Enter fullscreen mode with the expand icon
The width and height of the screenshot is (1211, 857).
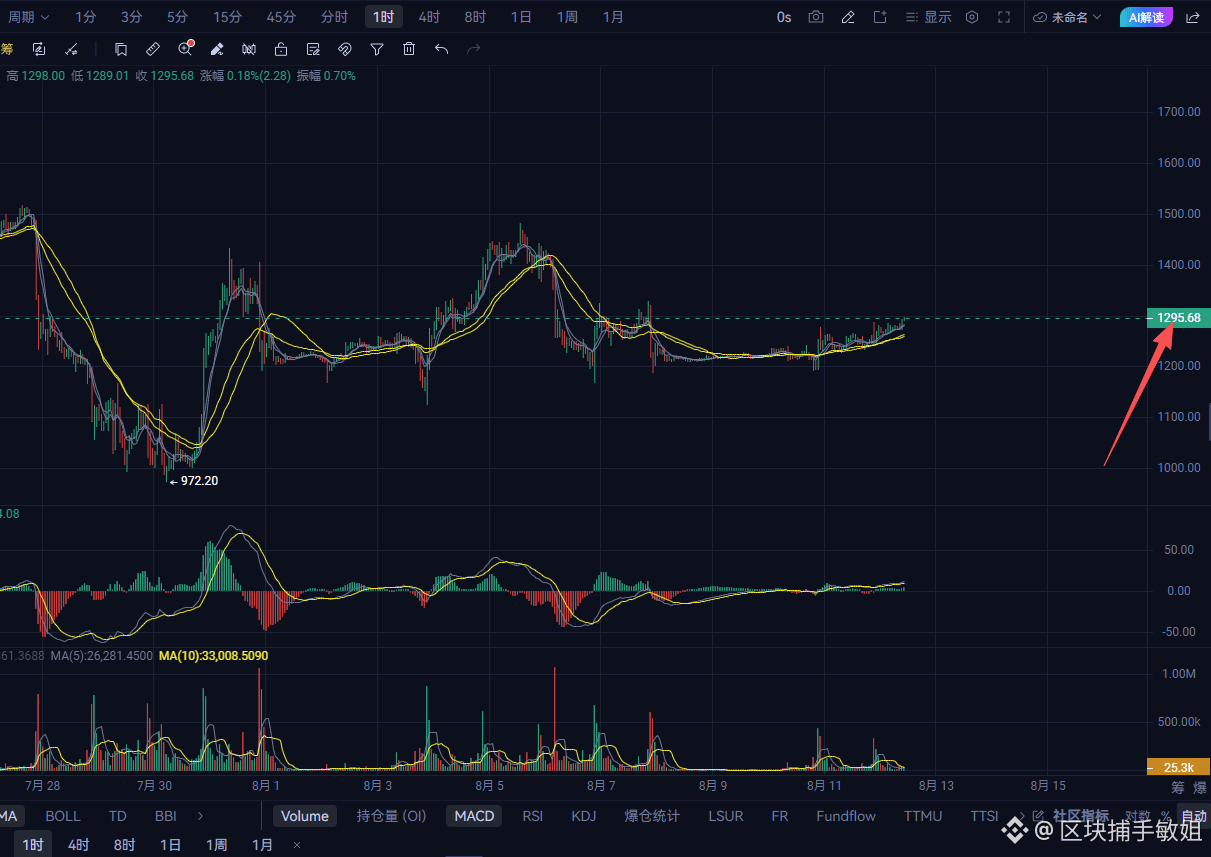[1004, 17]
